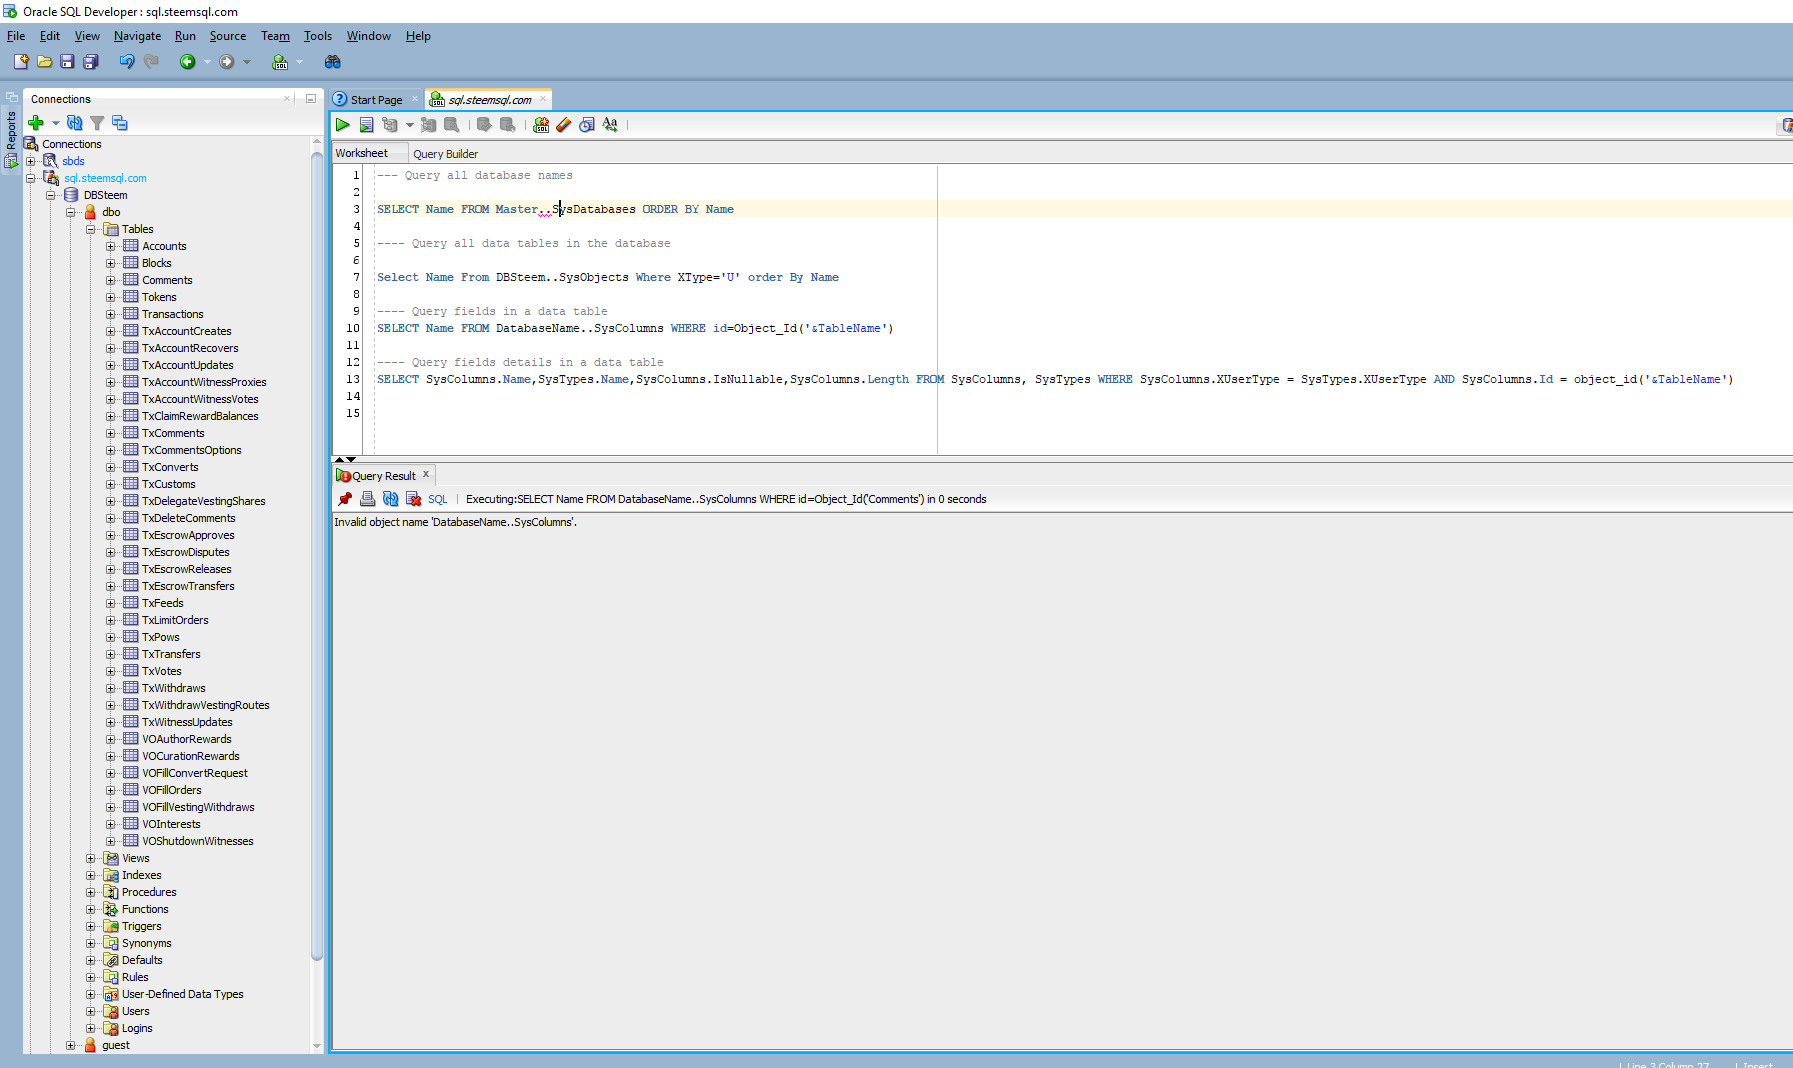The width and height of the screenshot is (1793, 1068).
Task: Click the SQL Tuning Advisor icon
Action: click(451, 125)
